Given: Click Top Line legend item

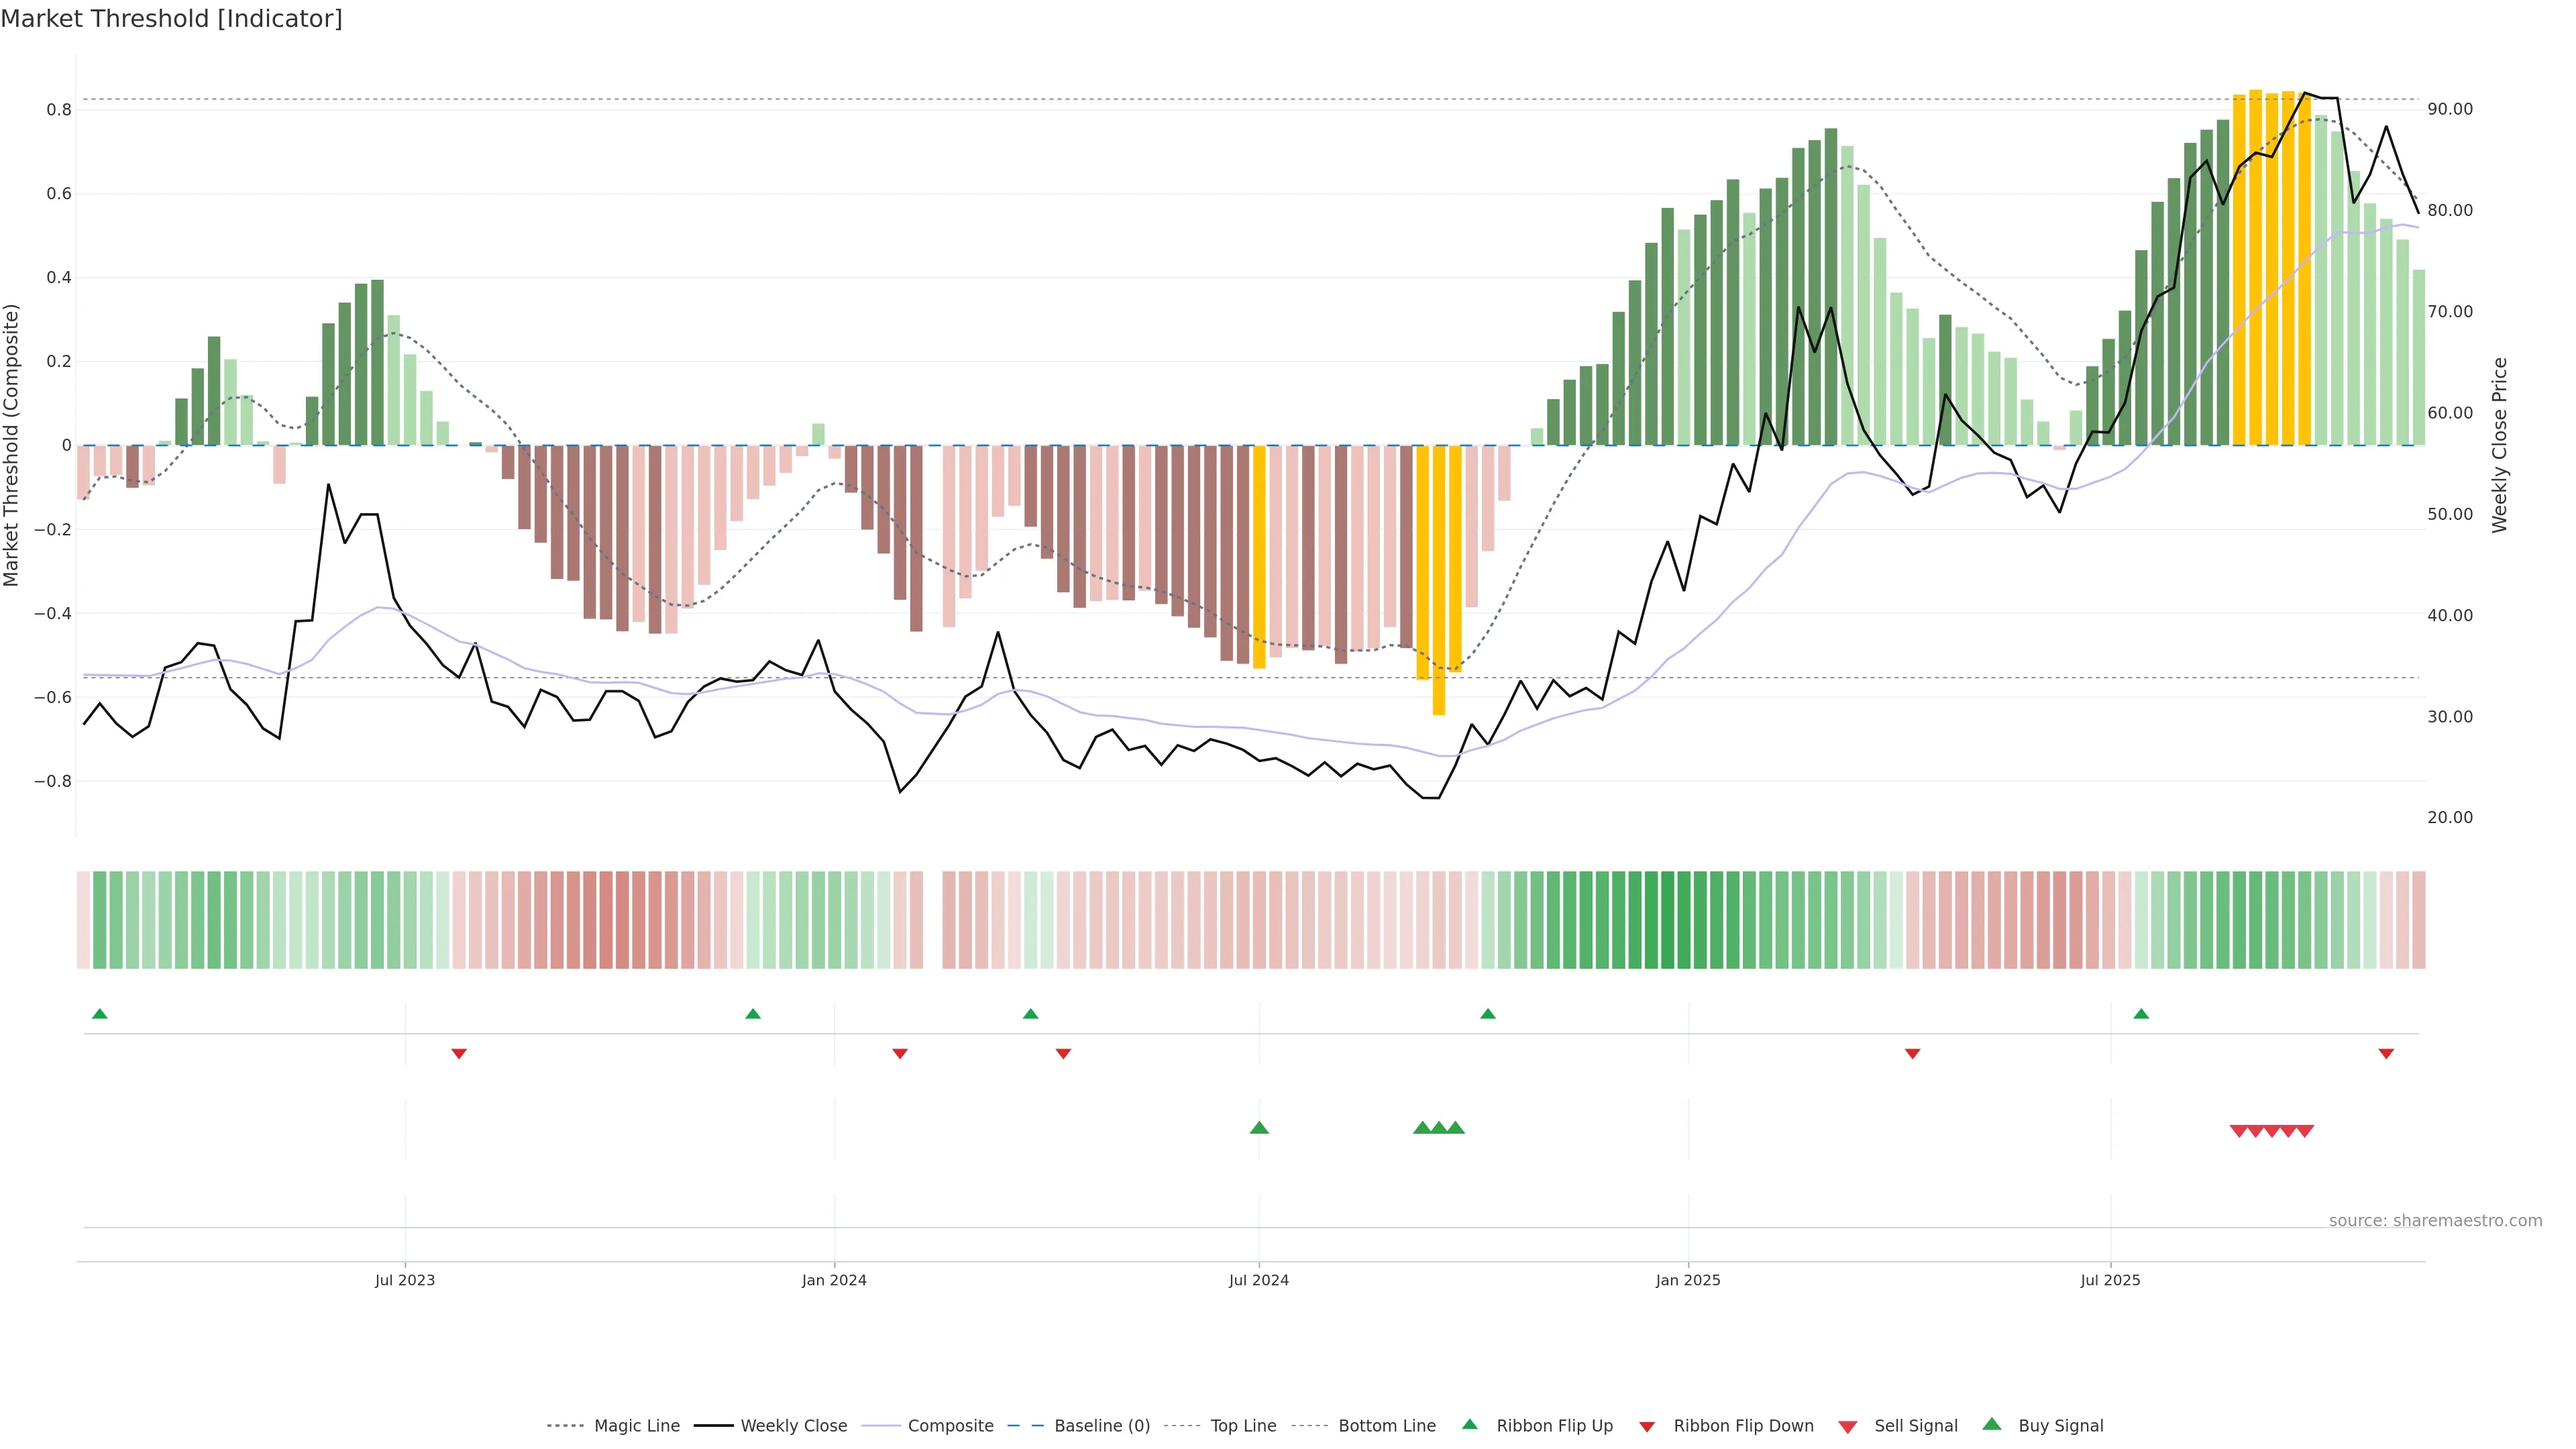Looking at the screenshot, I should [1243, 1426].
